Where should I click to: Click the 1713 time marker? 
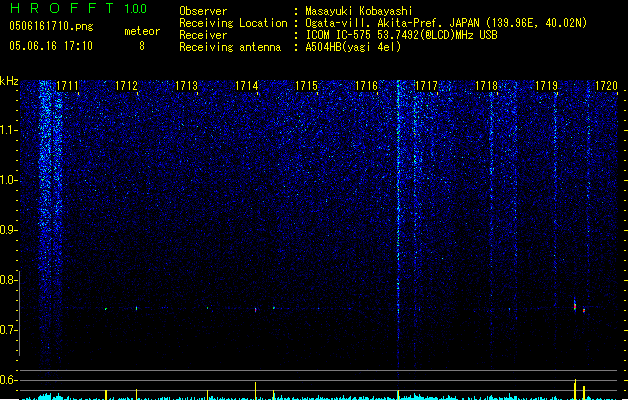tap(187, 86)
